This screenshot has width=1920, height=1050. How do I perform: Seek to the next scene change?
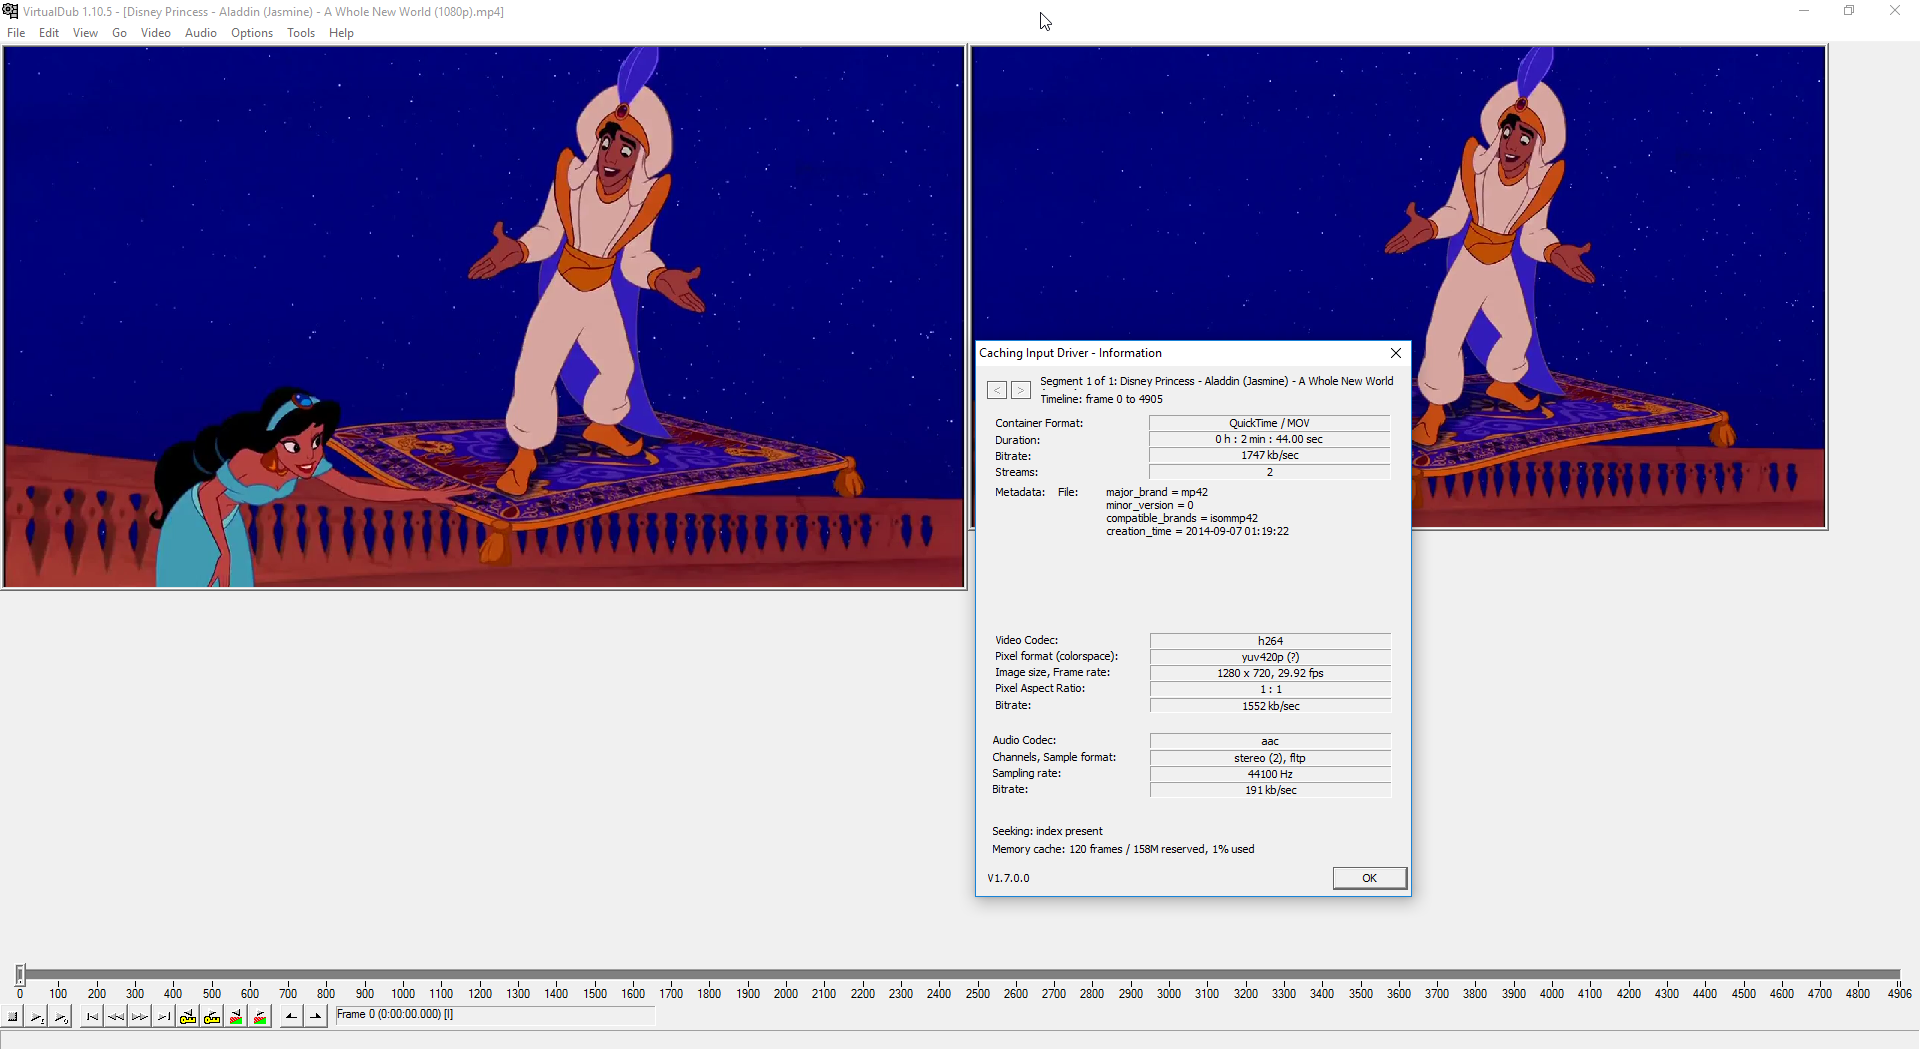pyautogui.click(x=260, y=1017)
